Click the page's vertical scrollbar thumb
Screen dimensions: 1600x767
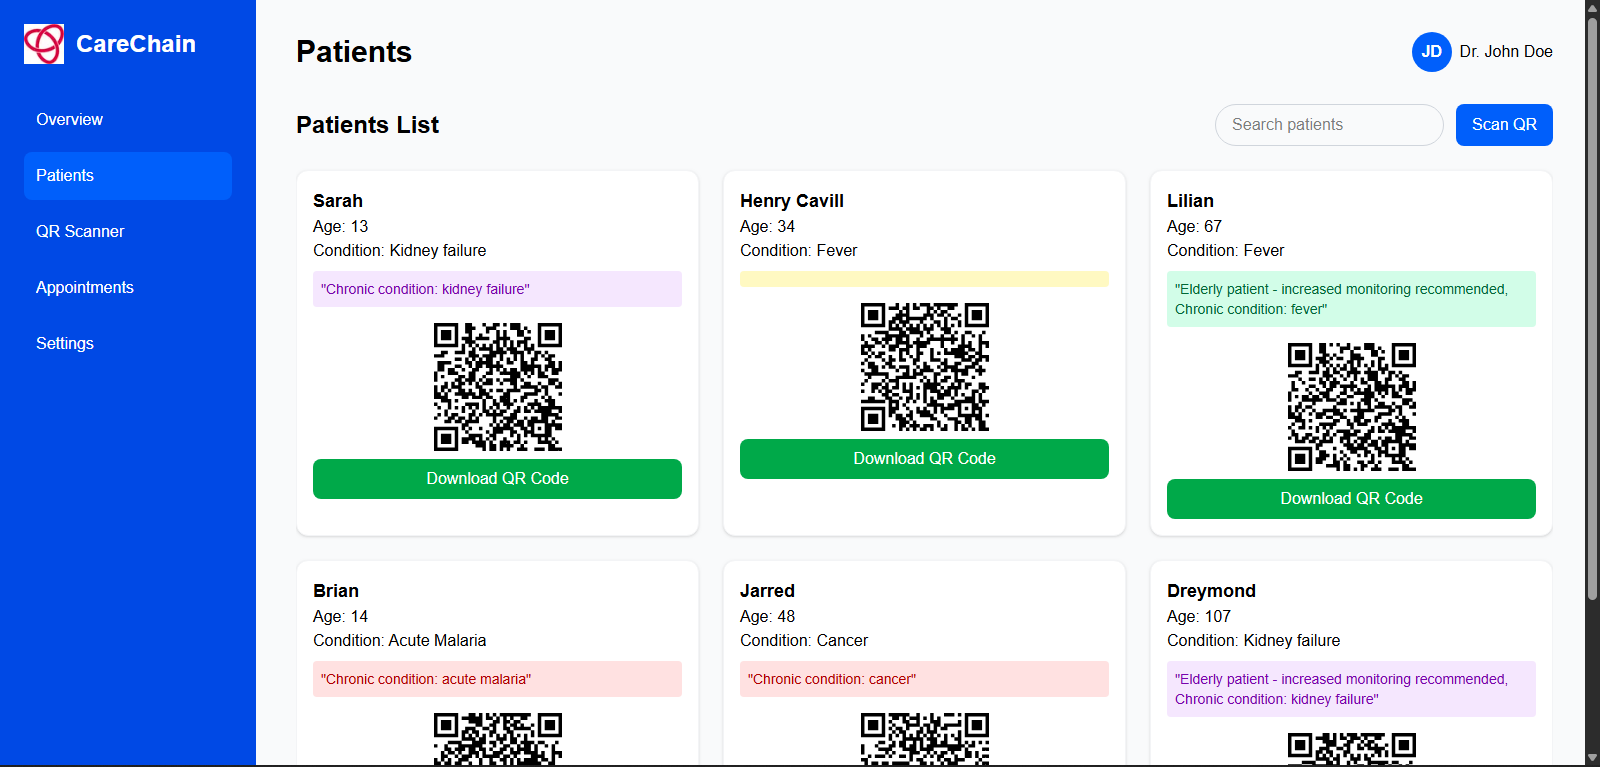[x=1592, y=308]
